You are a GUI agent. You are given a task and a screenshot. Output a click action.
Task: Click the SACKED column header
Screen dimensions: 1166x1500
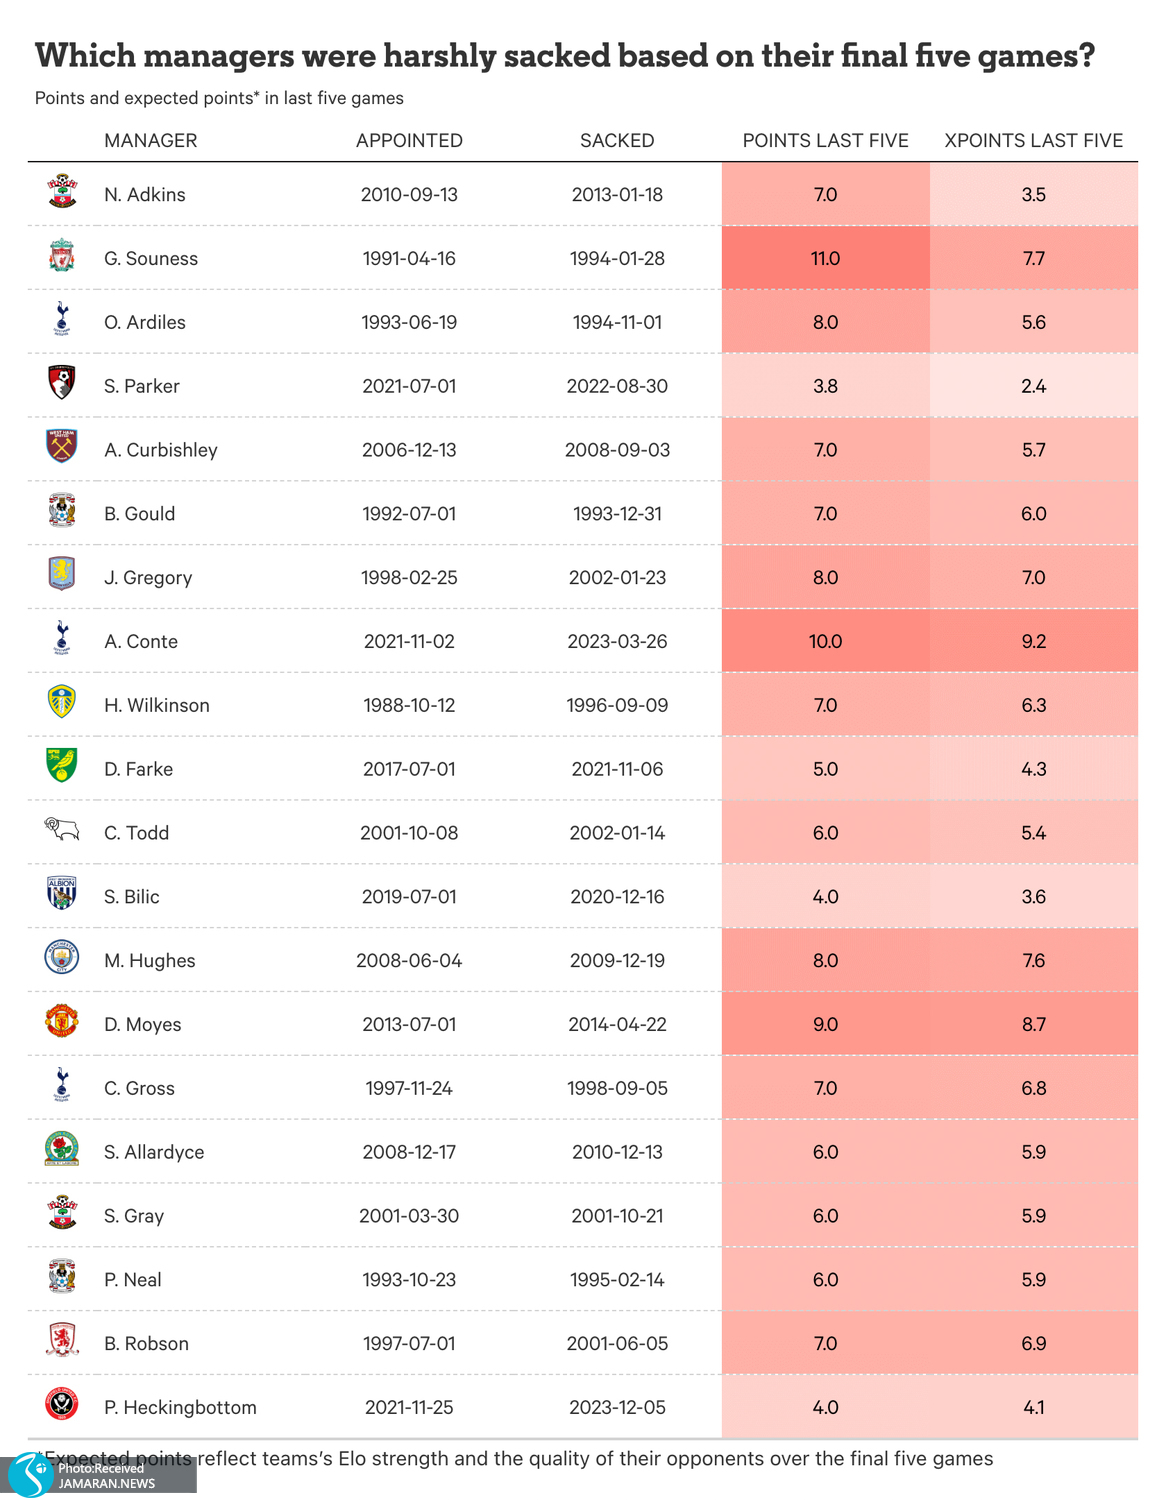pos(617,141)
